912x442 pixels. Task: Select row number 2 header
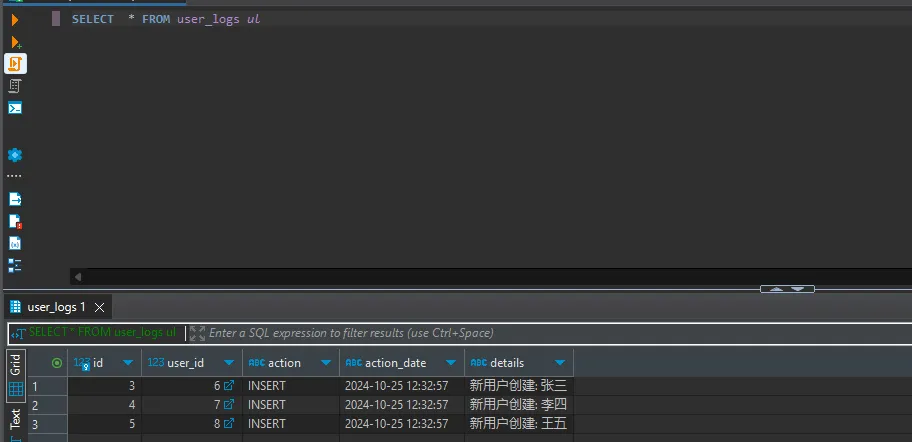(x=48, y=405)
